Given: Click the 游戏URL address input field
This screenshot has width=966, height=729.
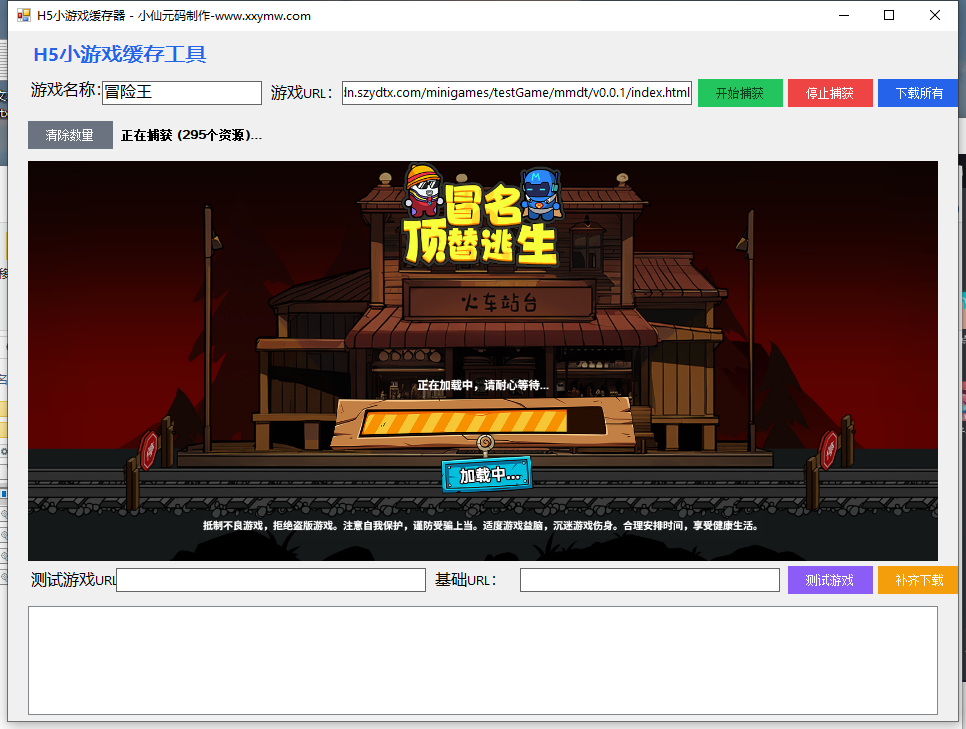Looking at the screenshot, I should coord(516,92).
